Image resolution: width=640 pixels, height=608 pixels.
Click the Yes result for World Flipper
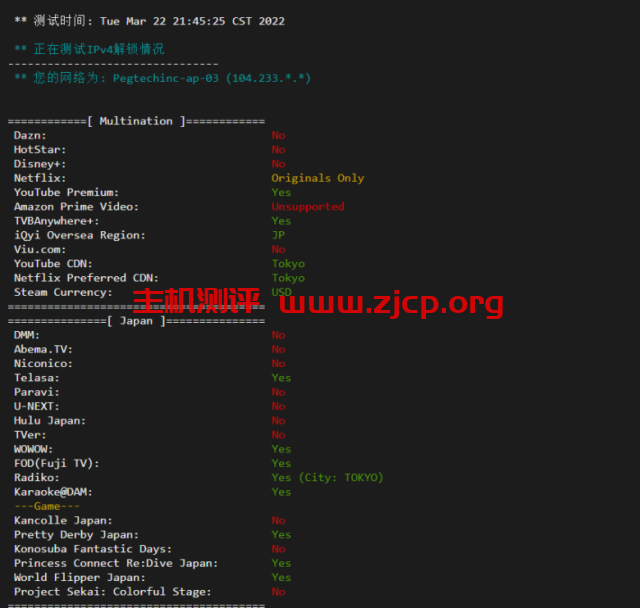[282, 578]
